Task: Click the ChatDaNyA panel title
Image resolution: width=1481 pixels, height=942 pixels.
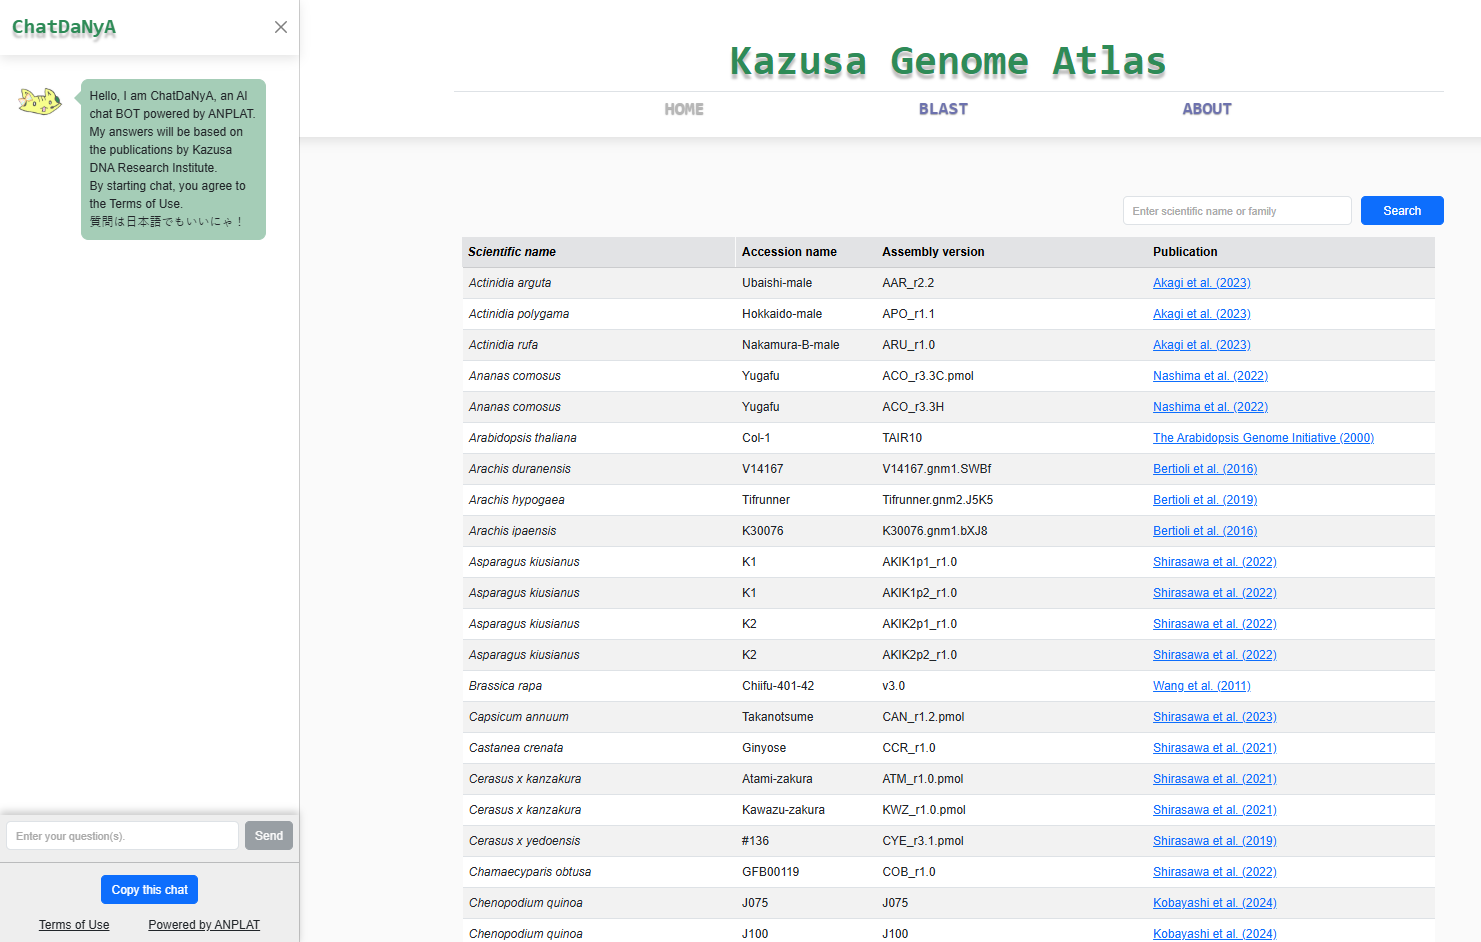Action: point(64,27)
